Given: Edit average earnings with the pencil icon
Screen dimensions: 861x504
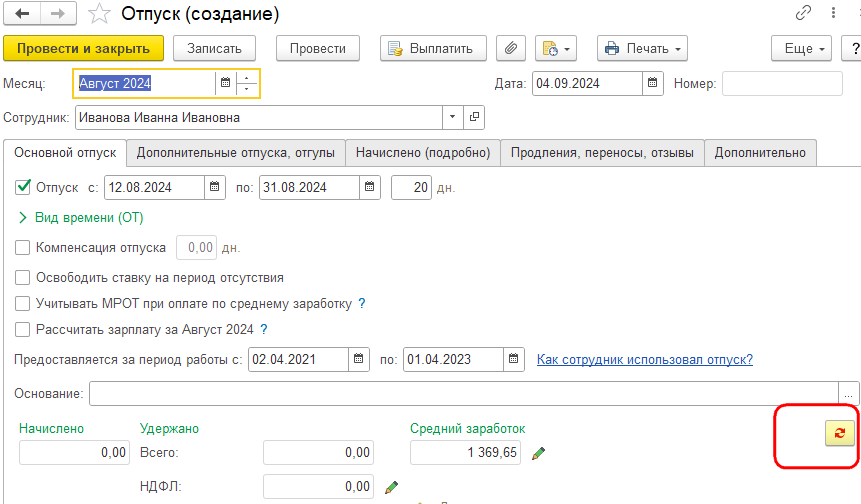Looking at the screenshot, I should tap(539, 453).
